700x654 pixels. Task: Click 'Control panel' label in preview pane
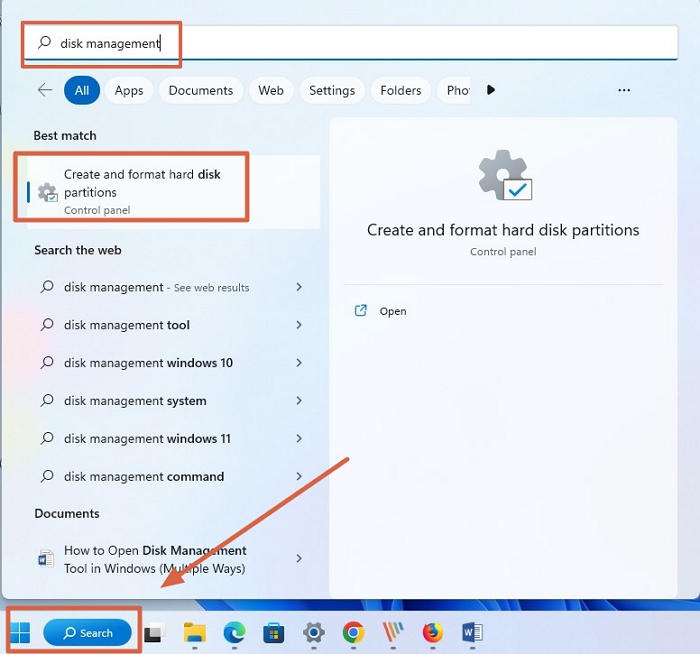[x=503, y=252]
